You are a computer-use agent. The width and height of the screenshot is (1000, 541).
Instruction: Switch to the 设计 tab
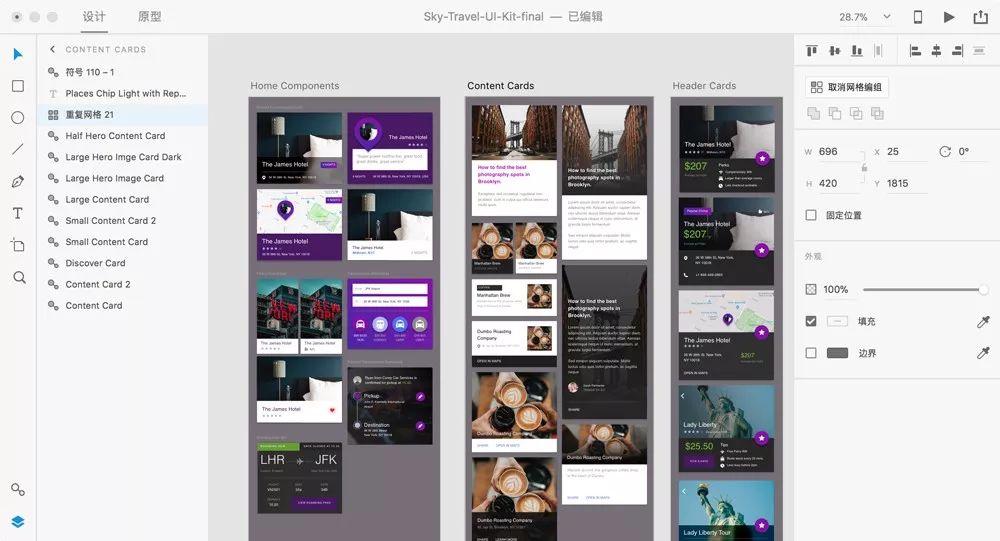(x=94, y=17)
